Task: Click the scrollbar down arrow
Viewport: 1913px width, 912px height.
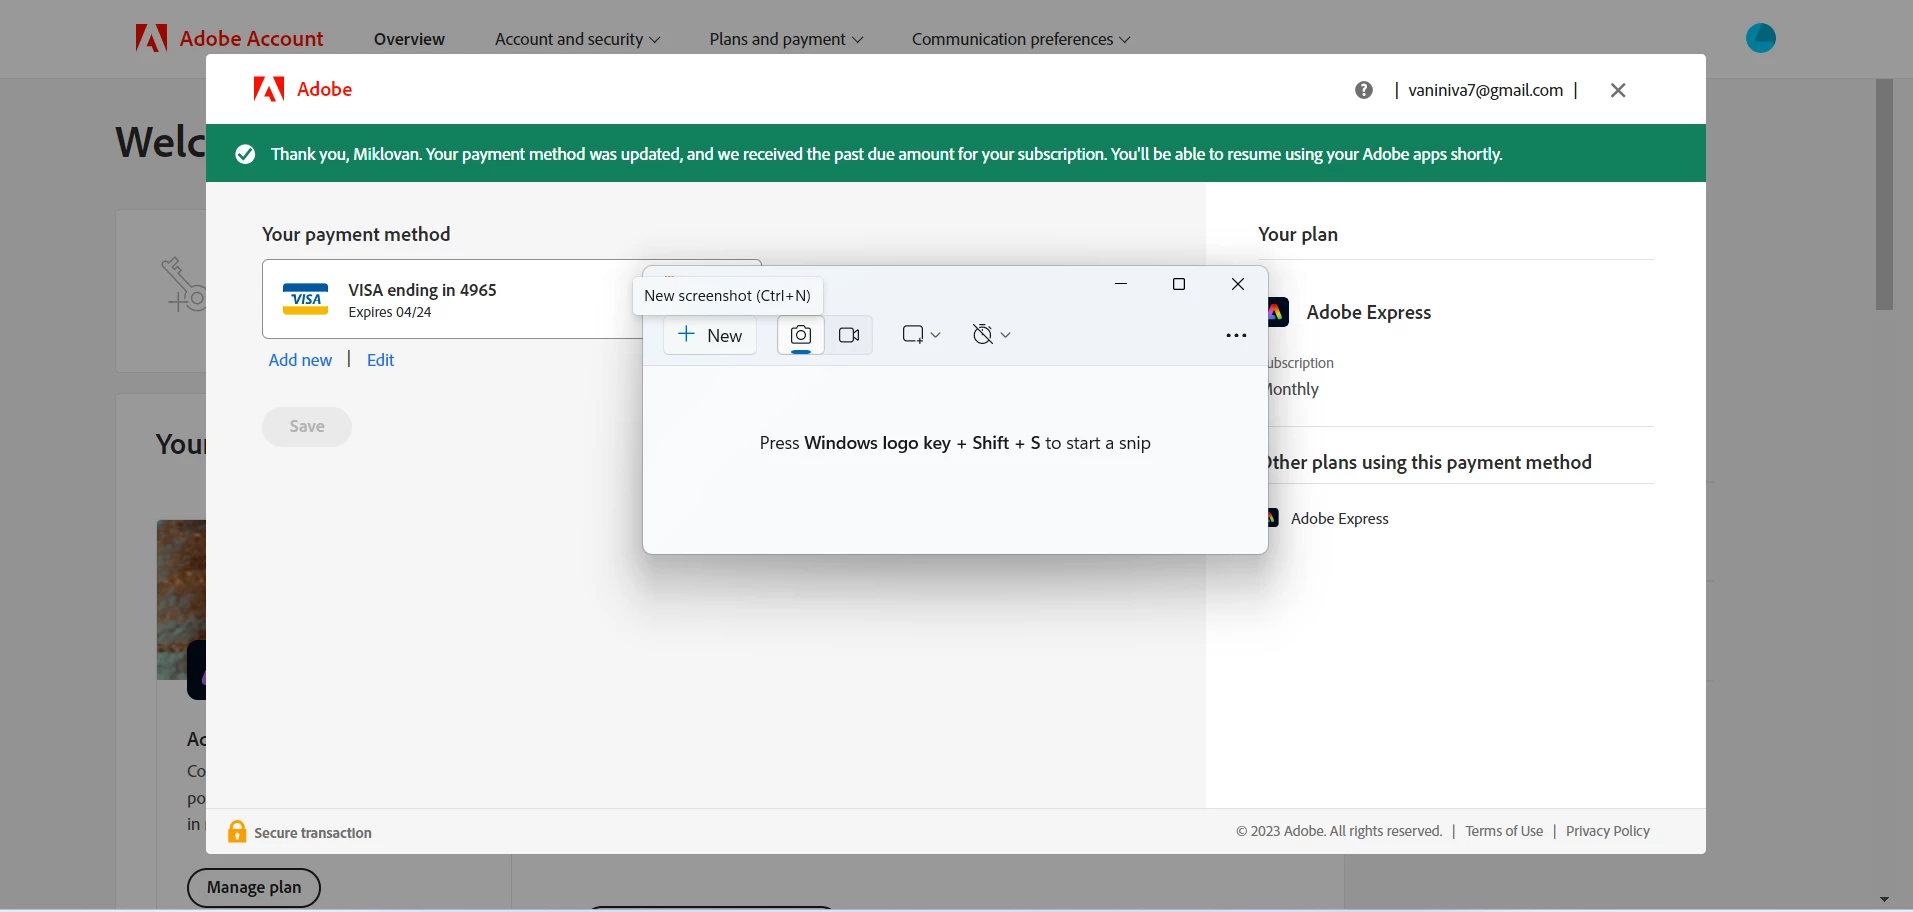Action: pyautogui.click(x=1884, y=900)
